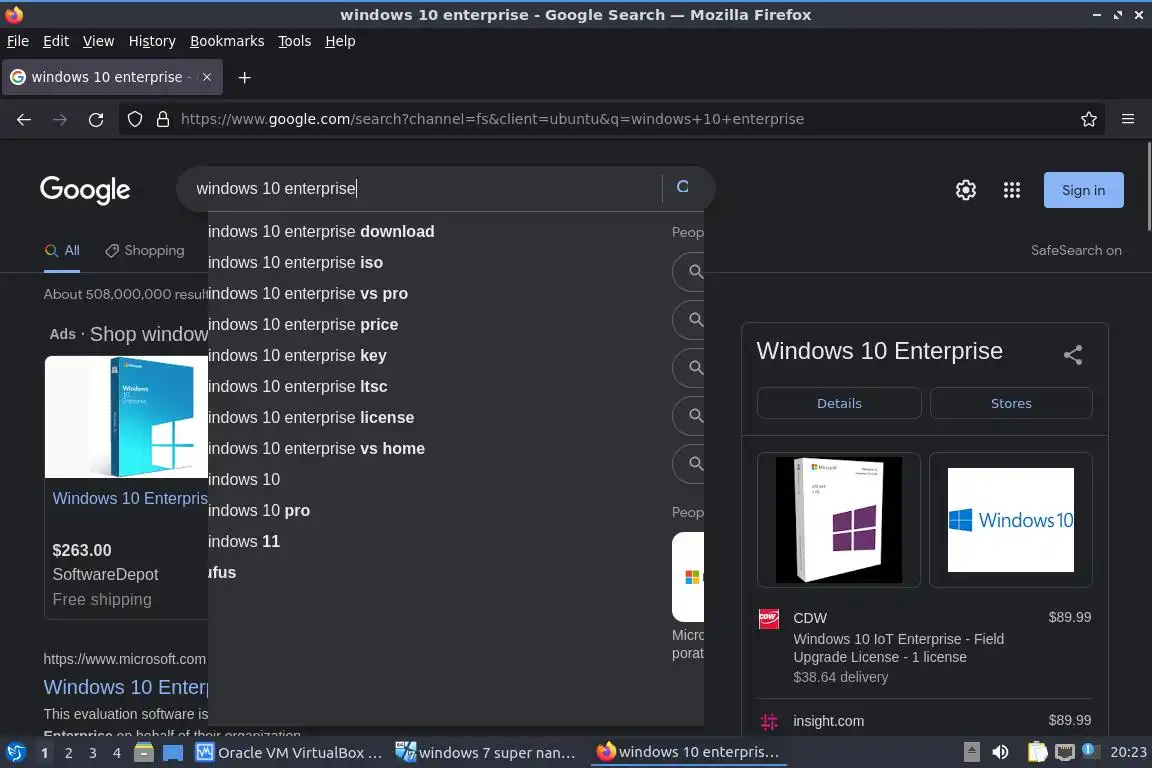This screenshot has height=768, width=1152.
Task: Open the display tray icon
Action: (1065, 752)
